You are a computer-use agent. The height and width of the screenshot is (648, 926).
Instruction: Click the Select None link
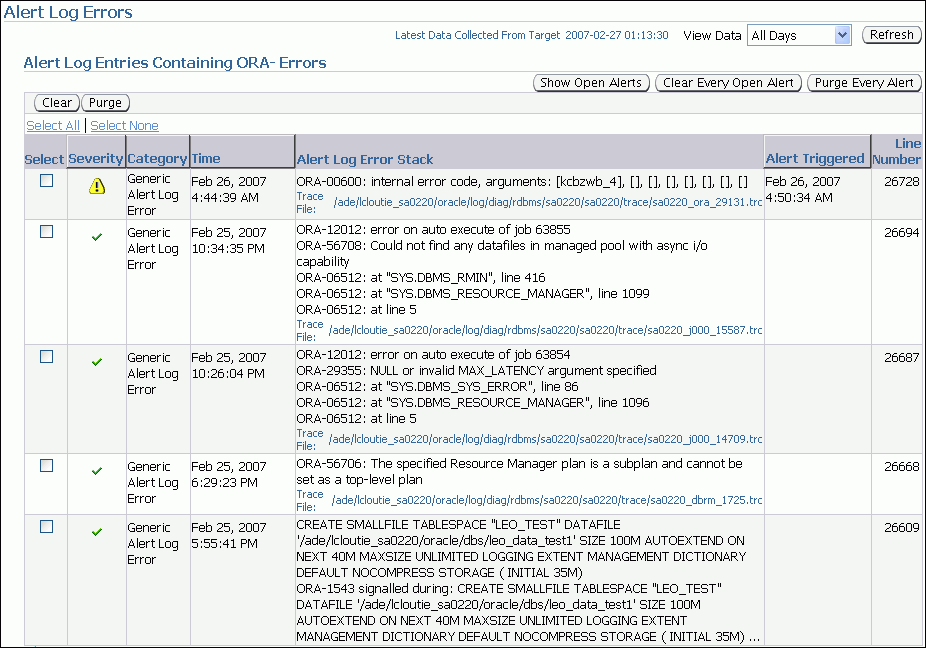pyautogui.click(x=124, y=125)
